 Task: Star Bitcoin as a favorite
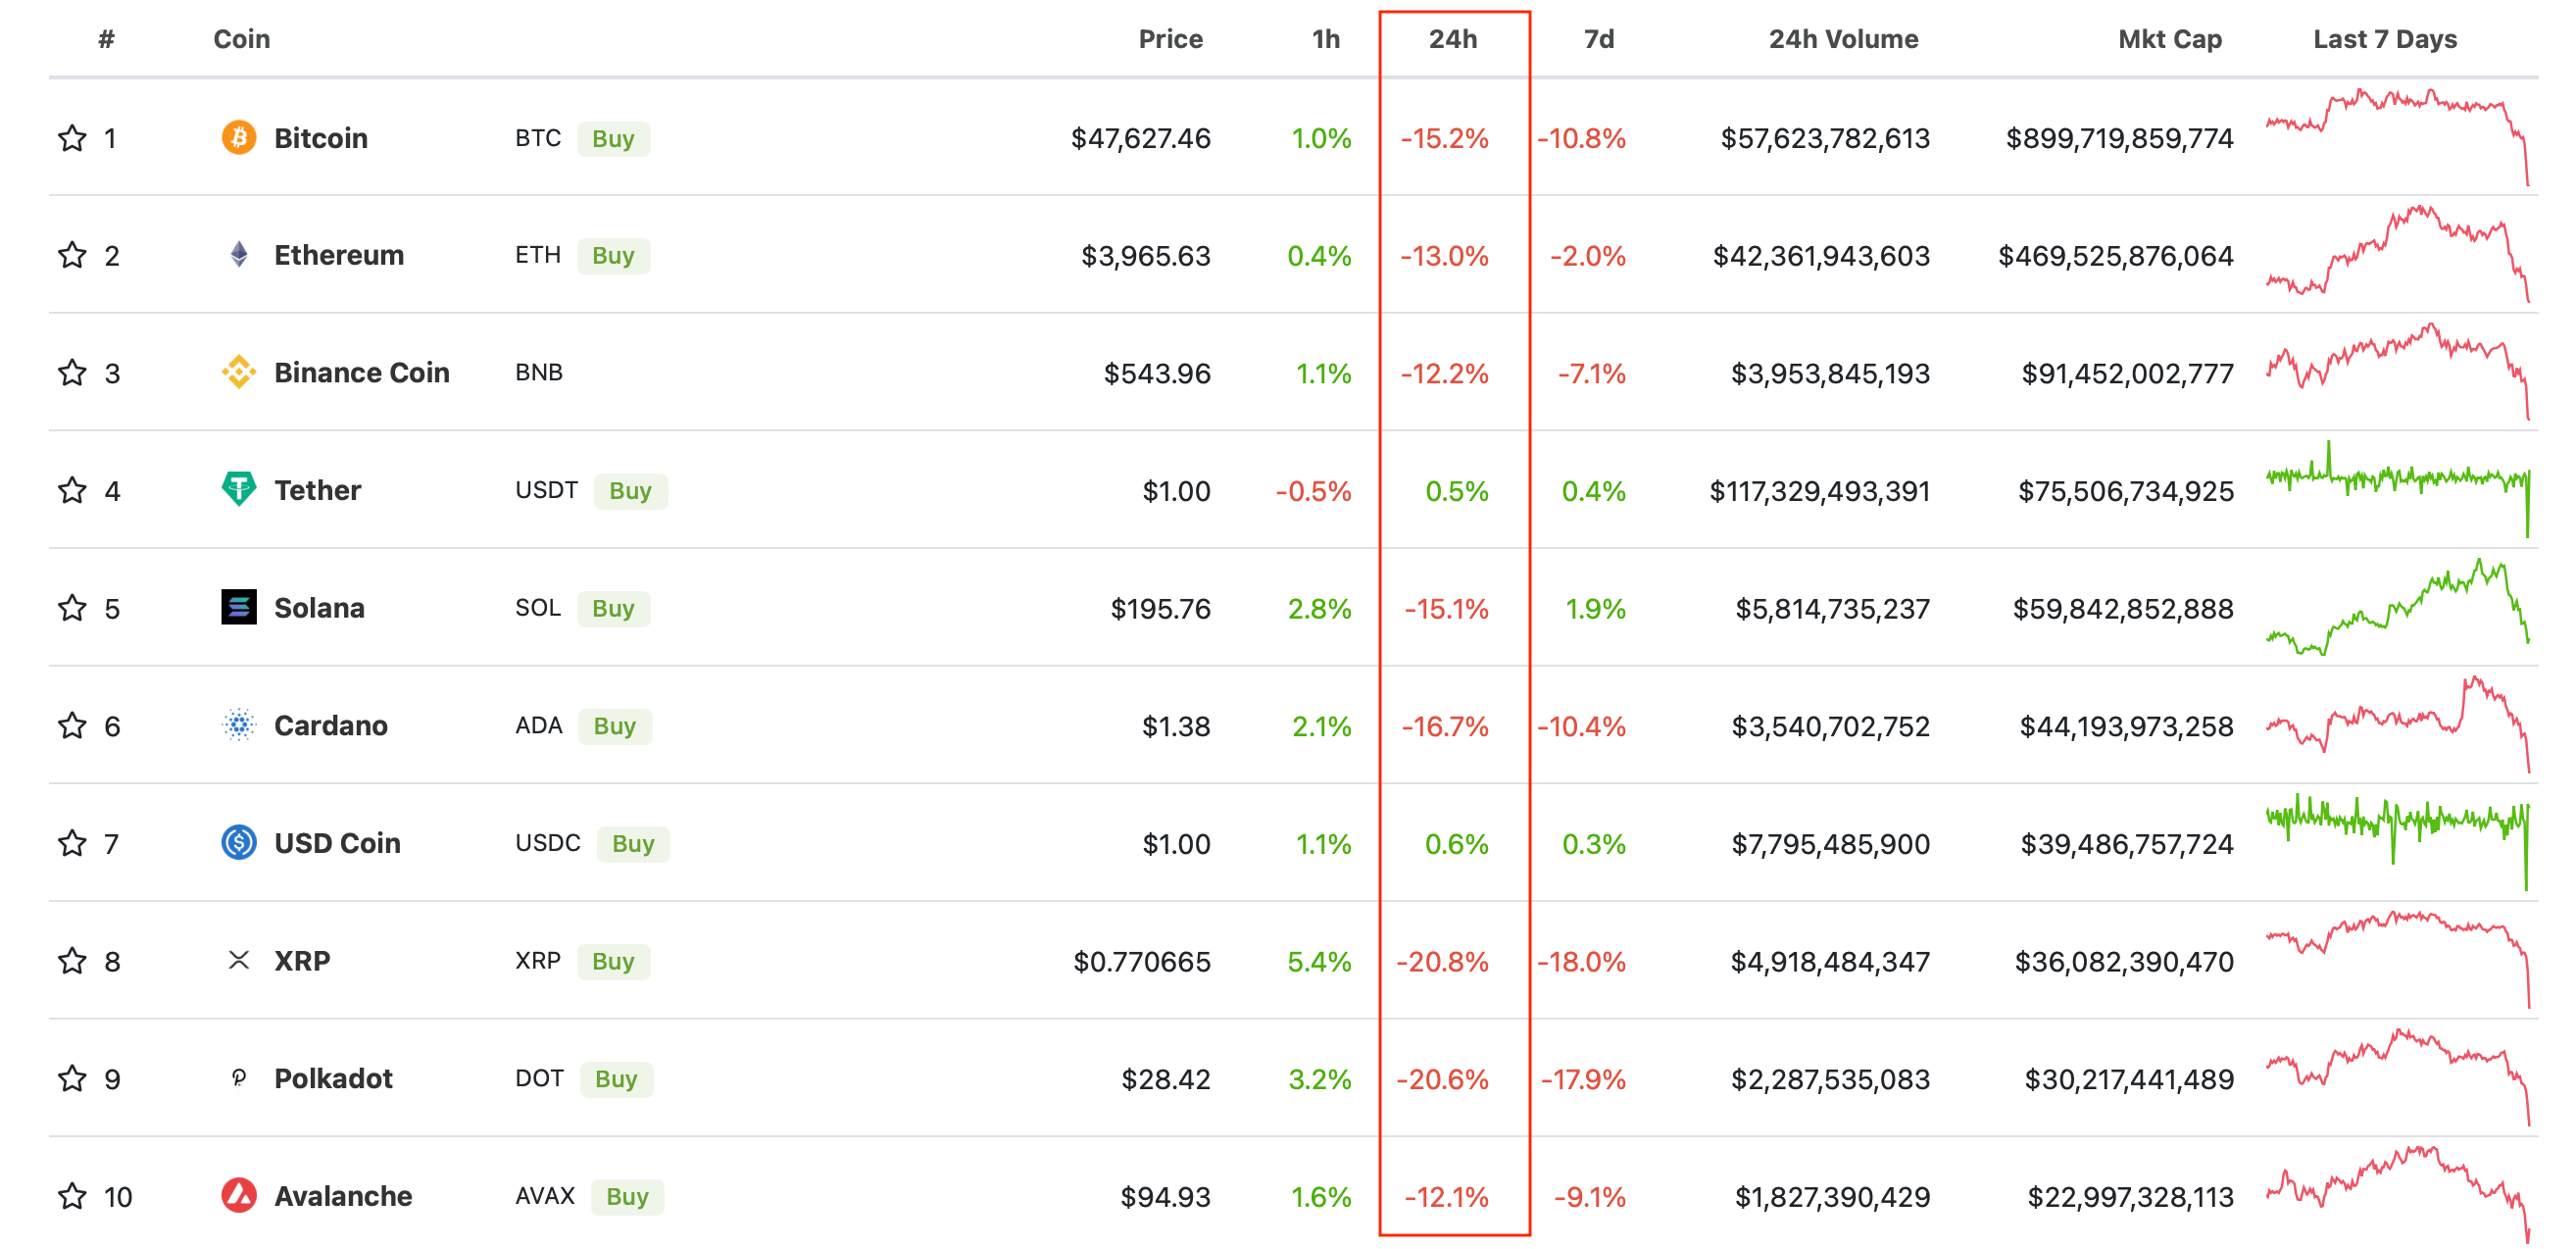coord(72,137)
